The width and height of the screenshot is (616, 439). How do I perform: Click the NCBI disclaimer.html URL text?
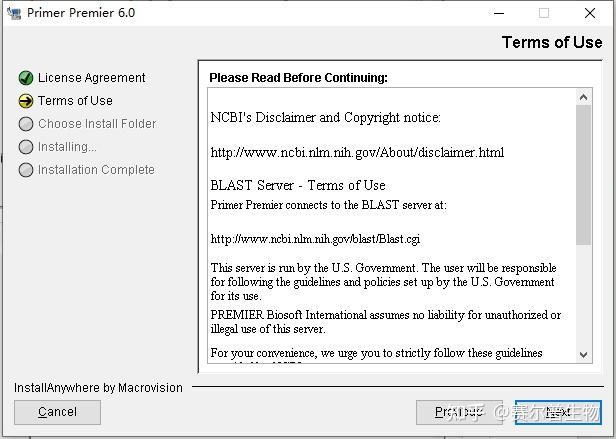(357, 153)
